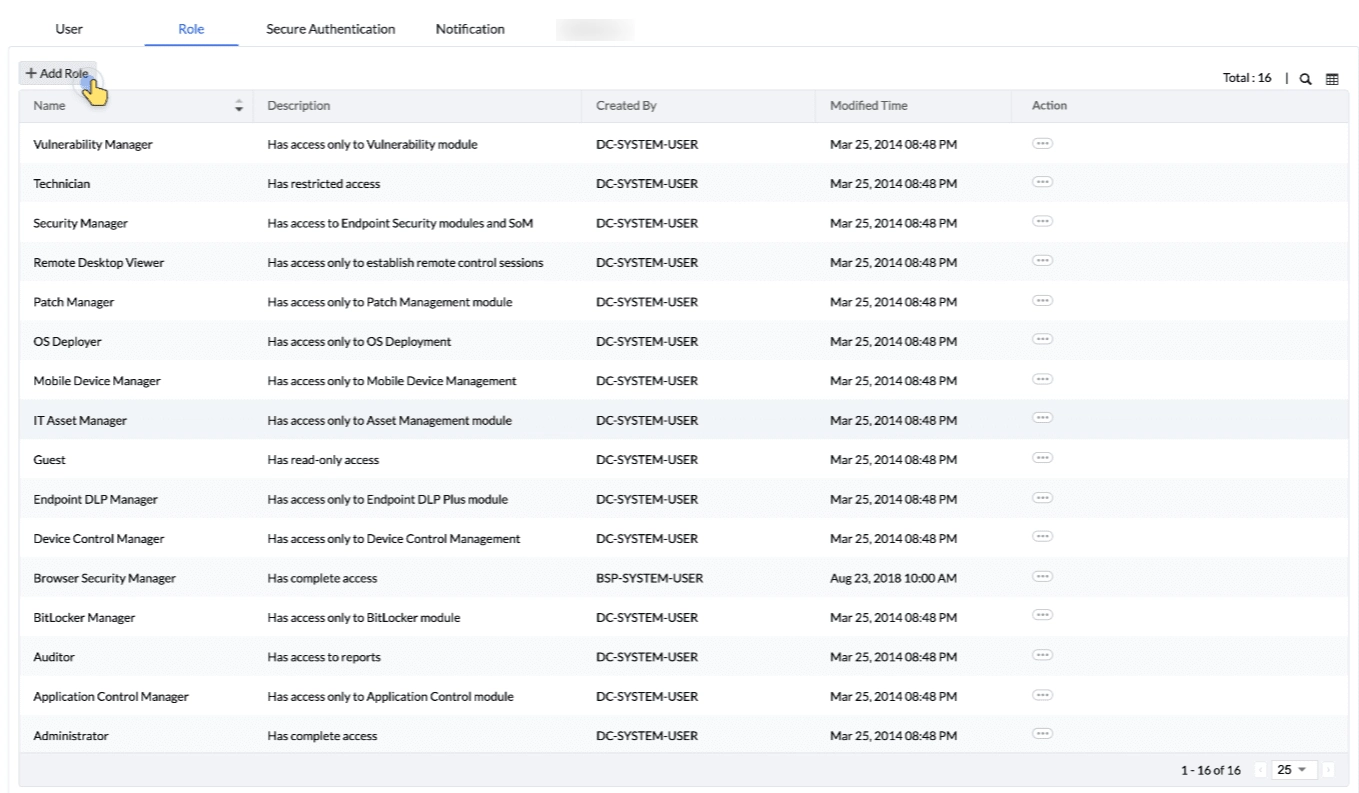The width and height of the screenshot is (1359, 793).
Task: Click the Total : 16 count label
Action: coord(1248,79)
